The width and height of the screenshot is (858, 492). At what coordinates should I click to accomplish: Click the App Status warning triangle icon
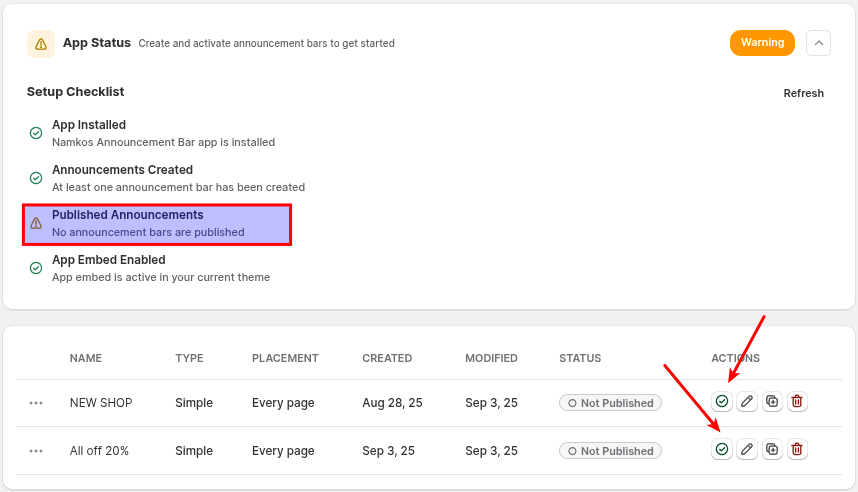click(41, 44)
